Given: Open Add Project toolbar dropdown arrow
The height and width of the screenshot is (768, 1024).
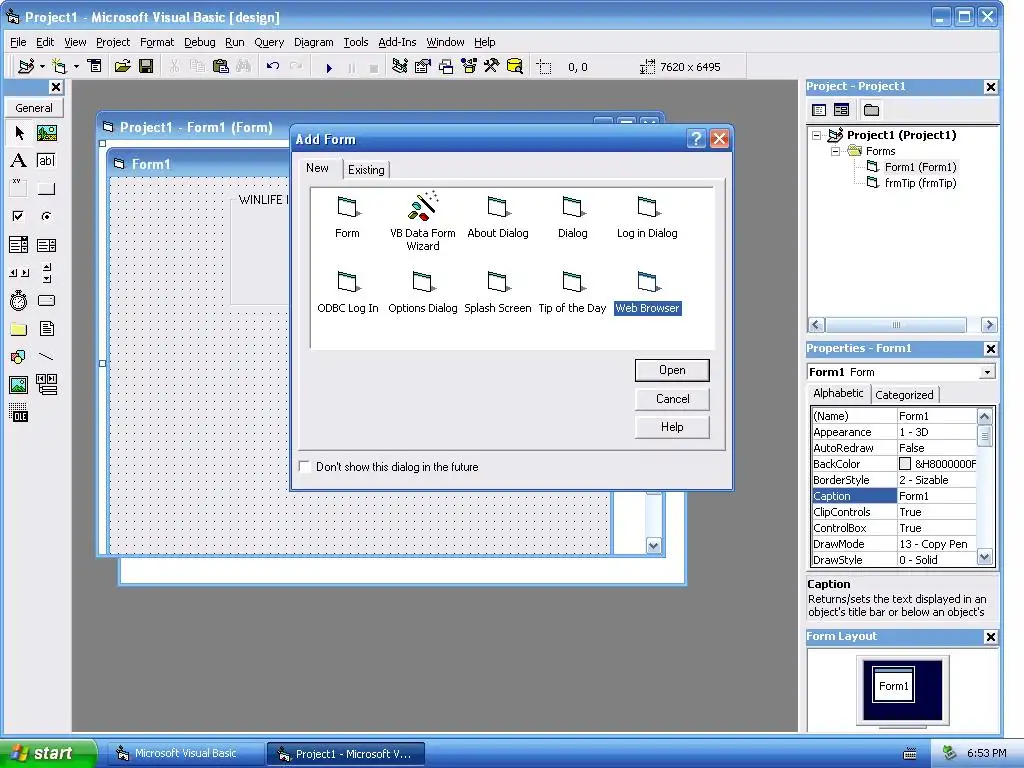Looking at the screenshot, I should tap(42, 67).
